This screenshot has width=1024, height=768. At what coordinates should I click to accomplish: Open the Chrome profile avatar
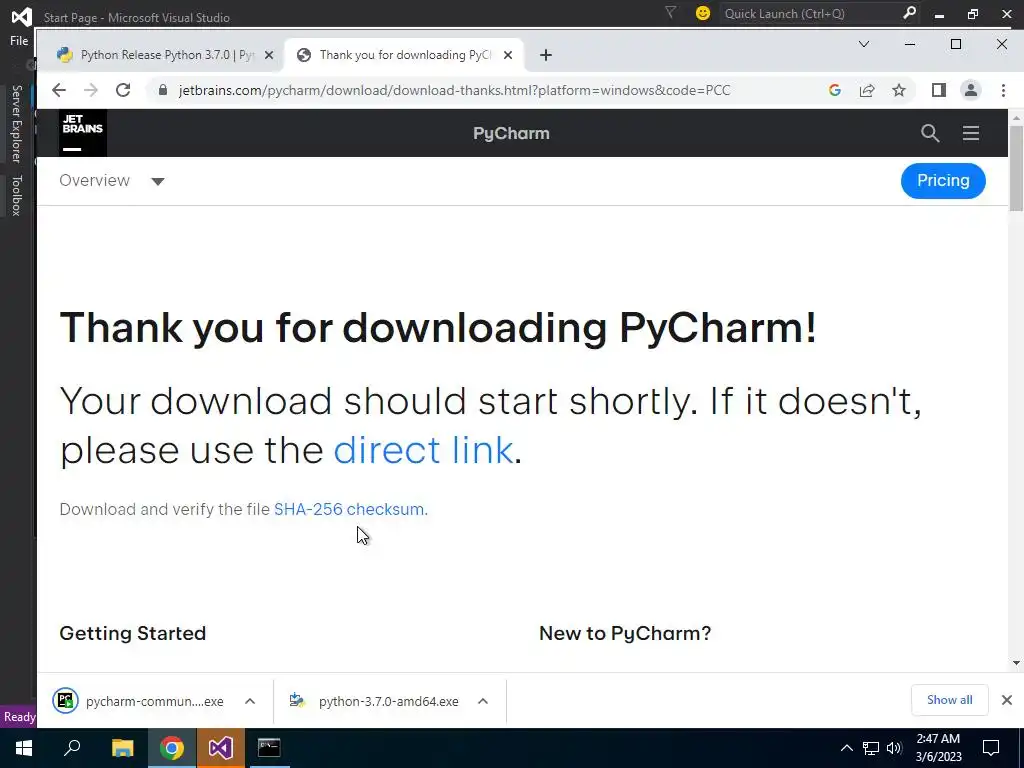[x=971, y=90]
